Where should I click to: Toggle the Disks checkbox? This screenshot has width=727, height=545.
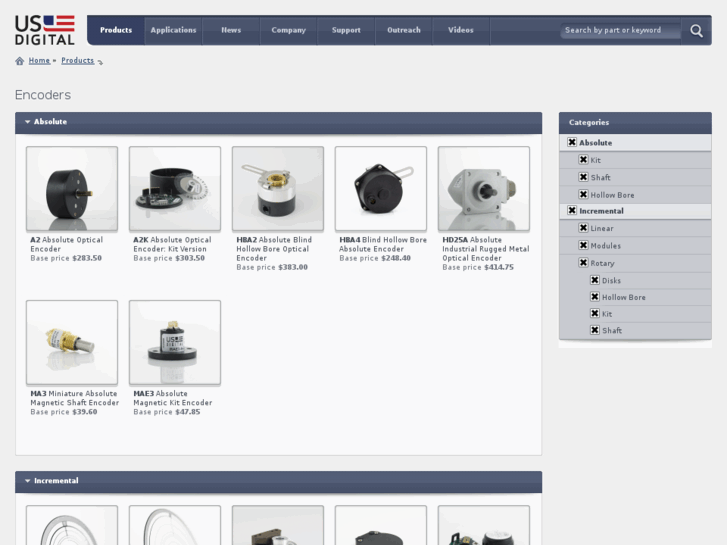(595, 280)
